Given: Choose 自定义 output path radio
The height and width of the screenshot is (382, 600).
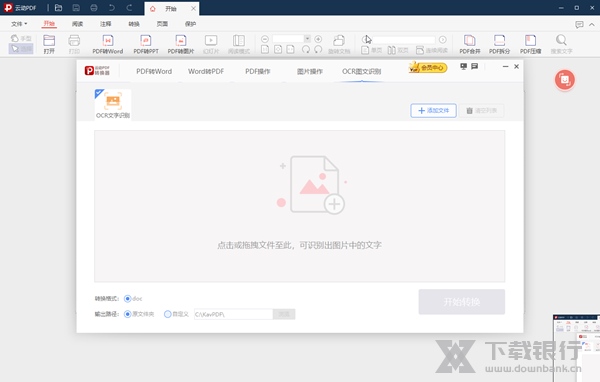Looking at the screenshot, I should 168,314.
